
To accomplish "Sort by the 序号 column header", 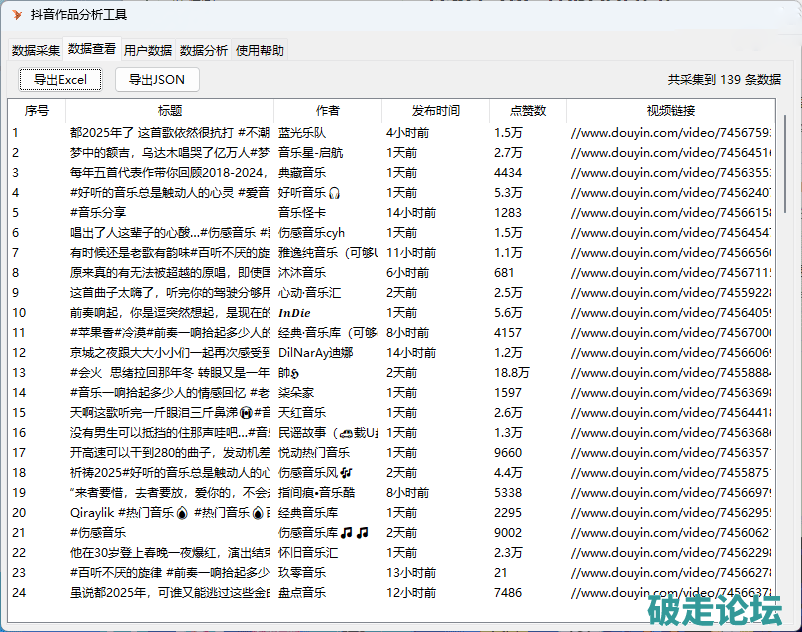I will point(37,111).
